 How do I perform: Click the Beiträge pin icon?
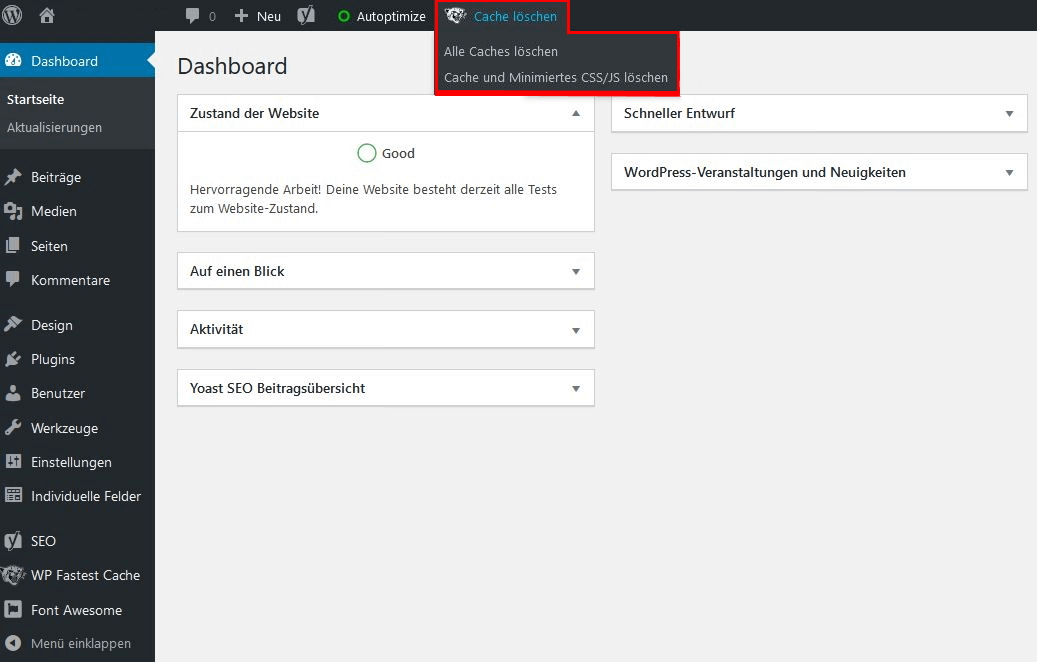click(x=13, y=177)
